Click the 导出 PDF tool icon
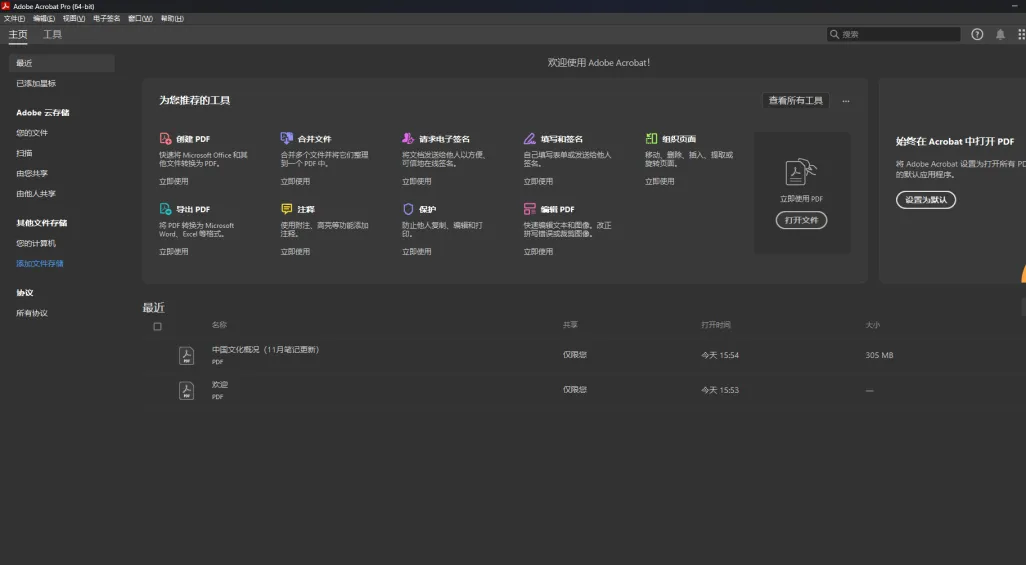1026x565 pixels. point(166,209)
